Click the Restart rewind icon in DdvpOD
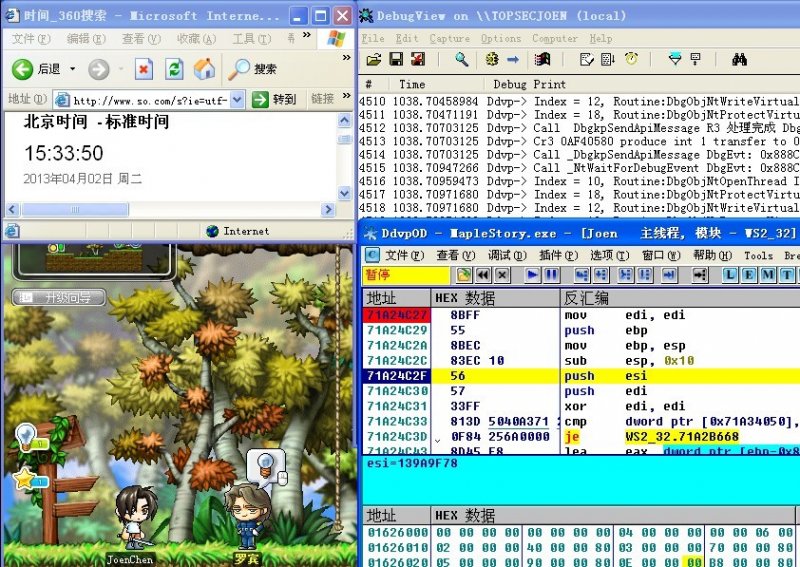Image resolution: width=800 pixels, height=567 pixels. tap(483, 275)
